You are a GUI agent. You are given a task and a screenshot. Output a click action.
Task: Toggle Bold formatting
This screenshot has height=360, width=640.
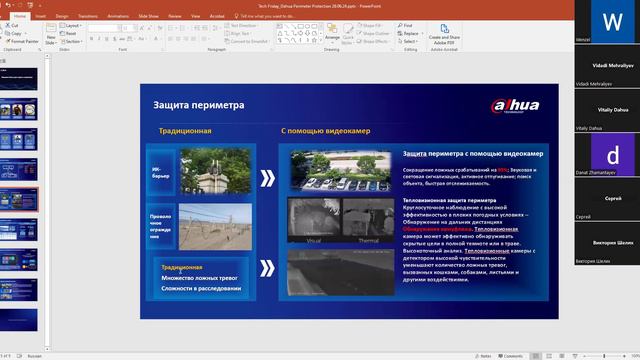[91, 39]
